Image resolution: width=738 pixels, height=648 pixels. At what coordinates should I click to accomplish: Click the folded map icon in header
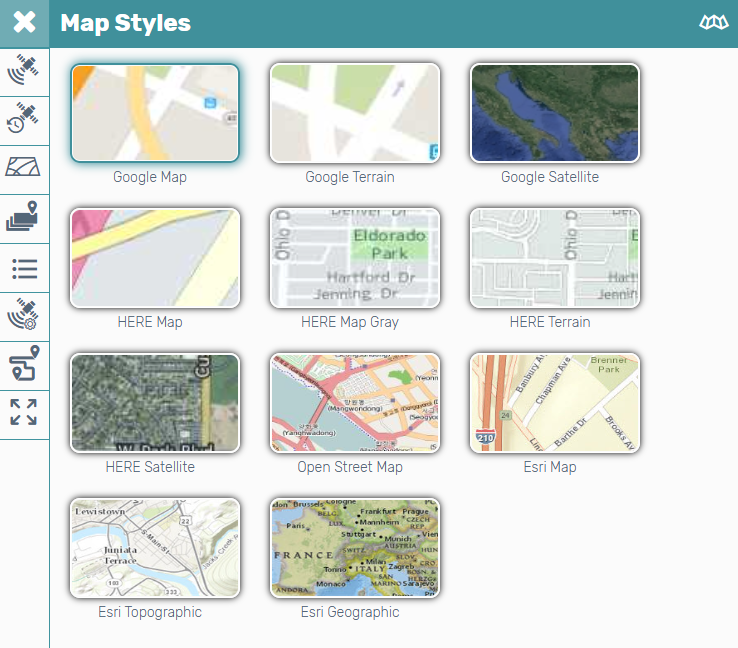click(714, 22)
